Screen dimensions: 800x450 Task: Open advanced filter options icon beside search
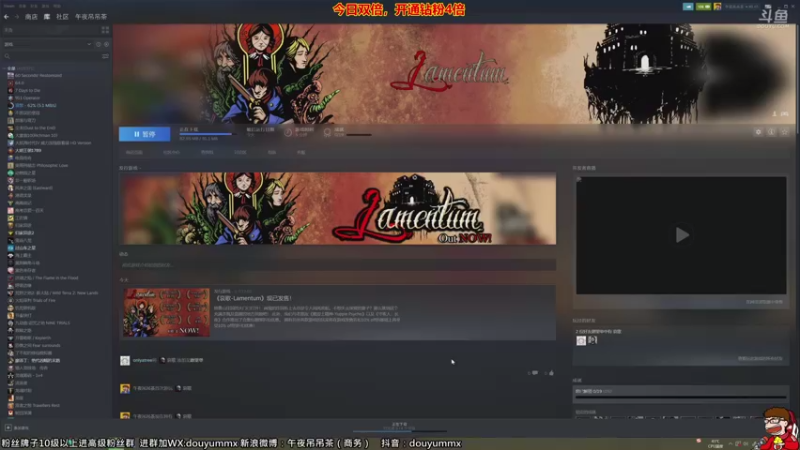tap(105, 56)
